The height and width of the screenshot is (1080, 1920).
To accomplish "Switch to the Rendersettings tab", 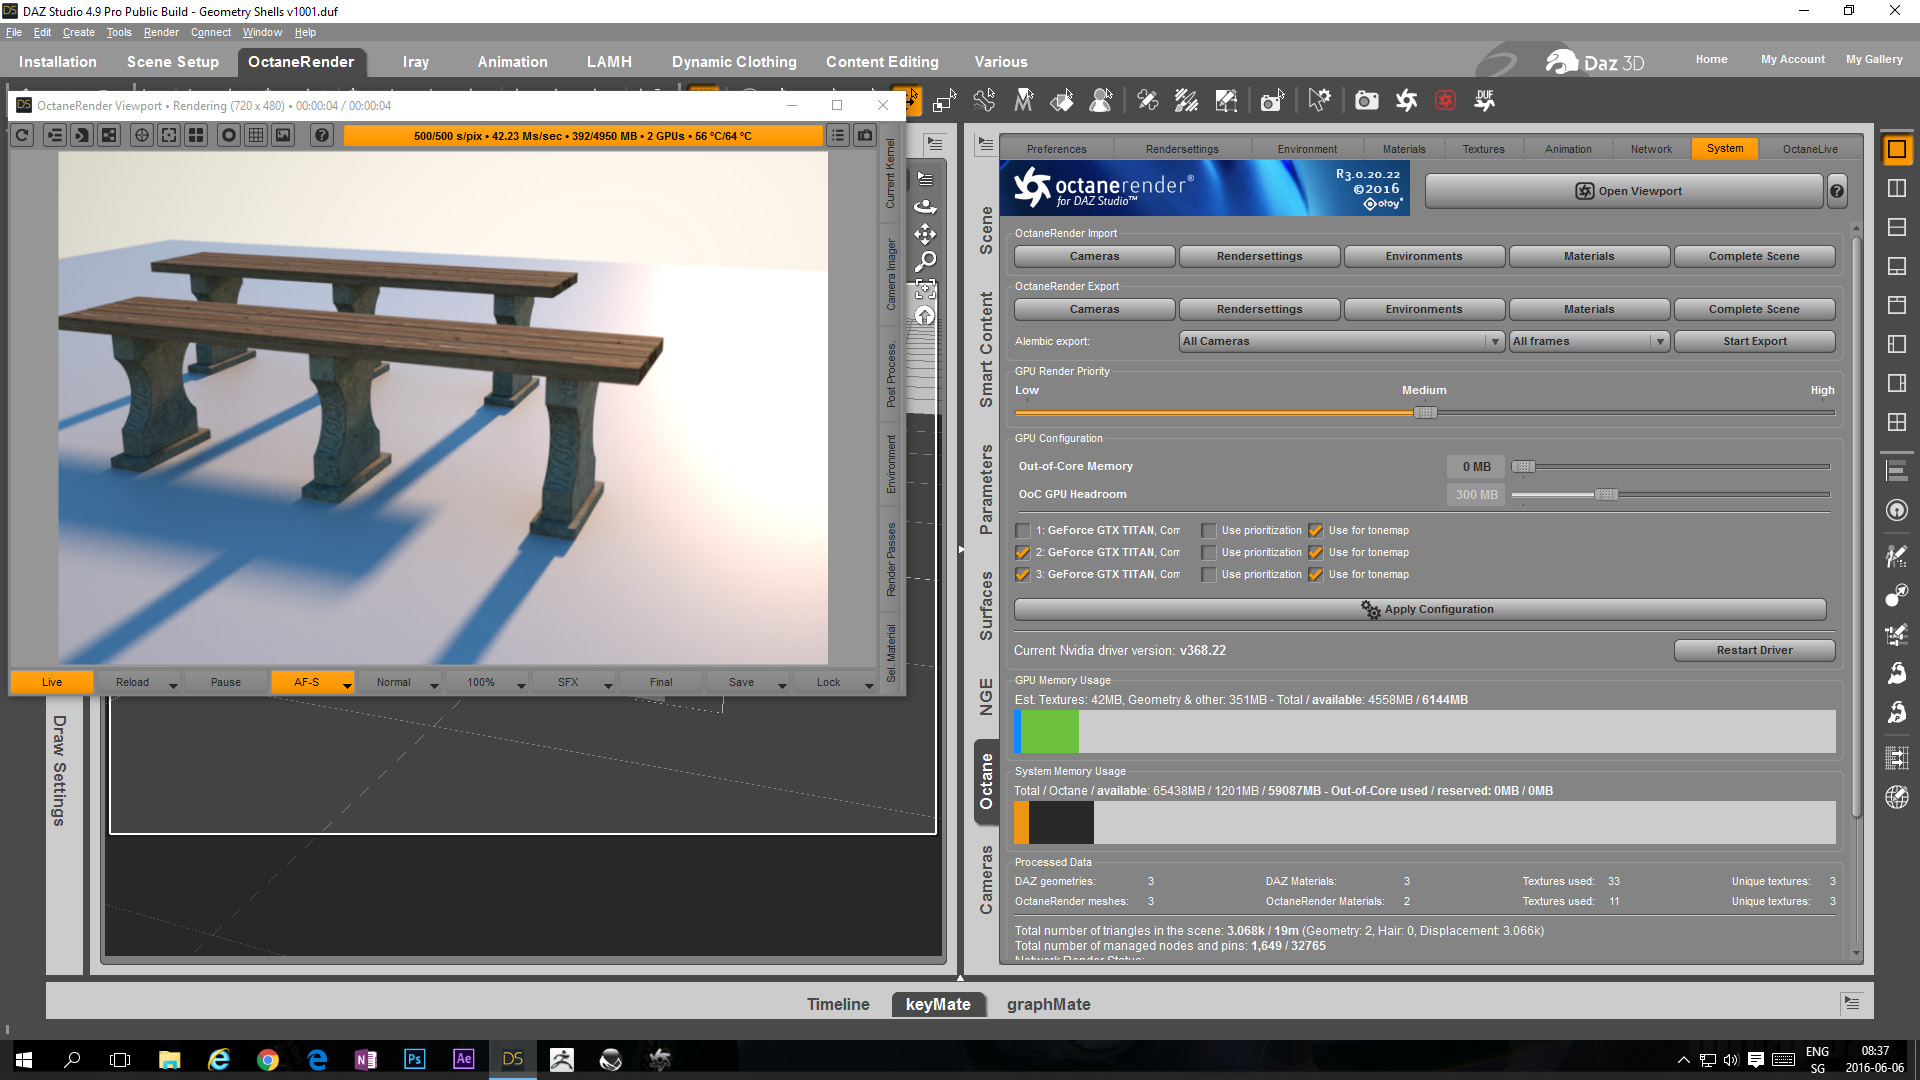I will tap(1182, 149).
